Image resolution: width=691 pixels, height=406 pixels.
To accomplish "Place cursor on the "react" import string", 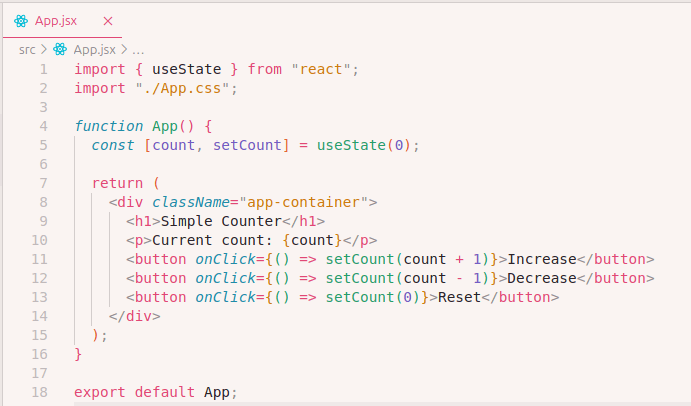I will point(320,69).
